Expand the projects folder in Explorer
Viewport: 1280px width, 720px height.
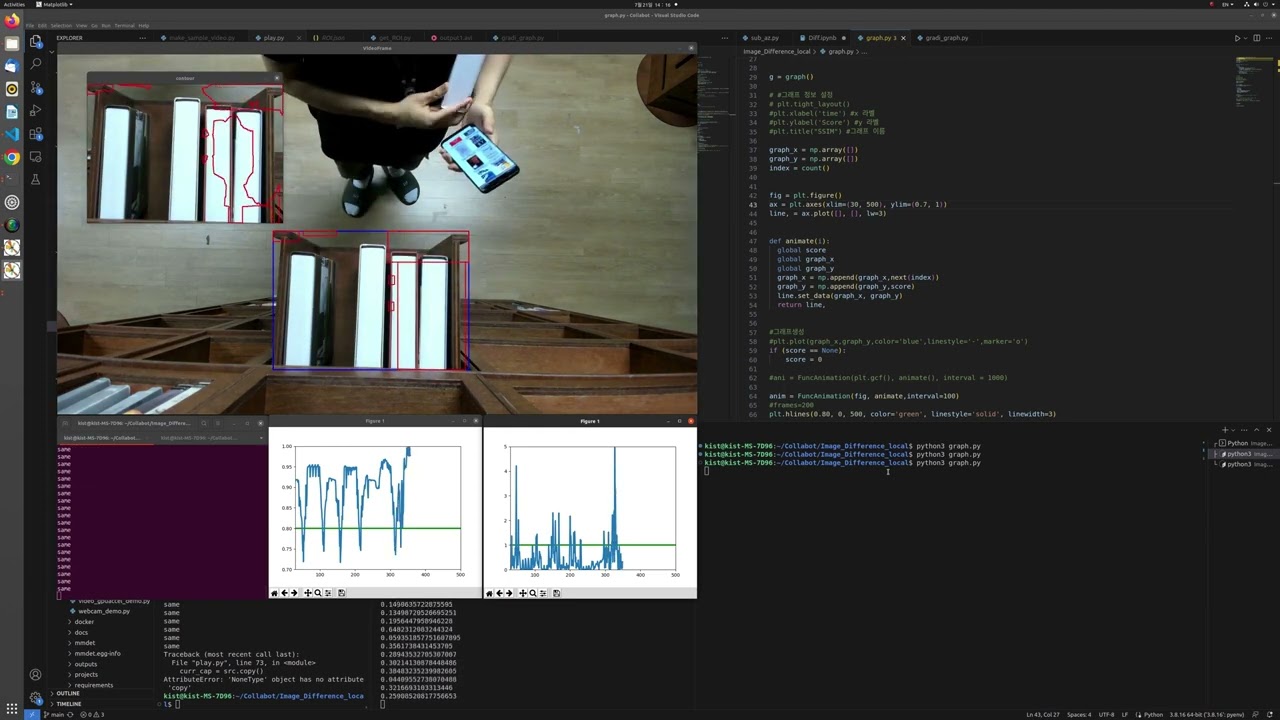tap(86, 674)
